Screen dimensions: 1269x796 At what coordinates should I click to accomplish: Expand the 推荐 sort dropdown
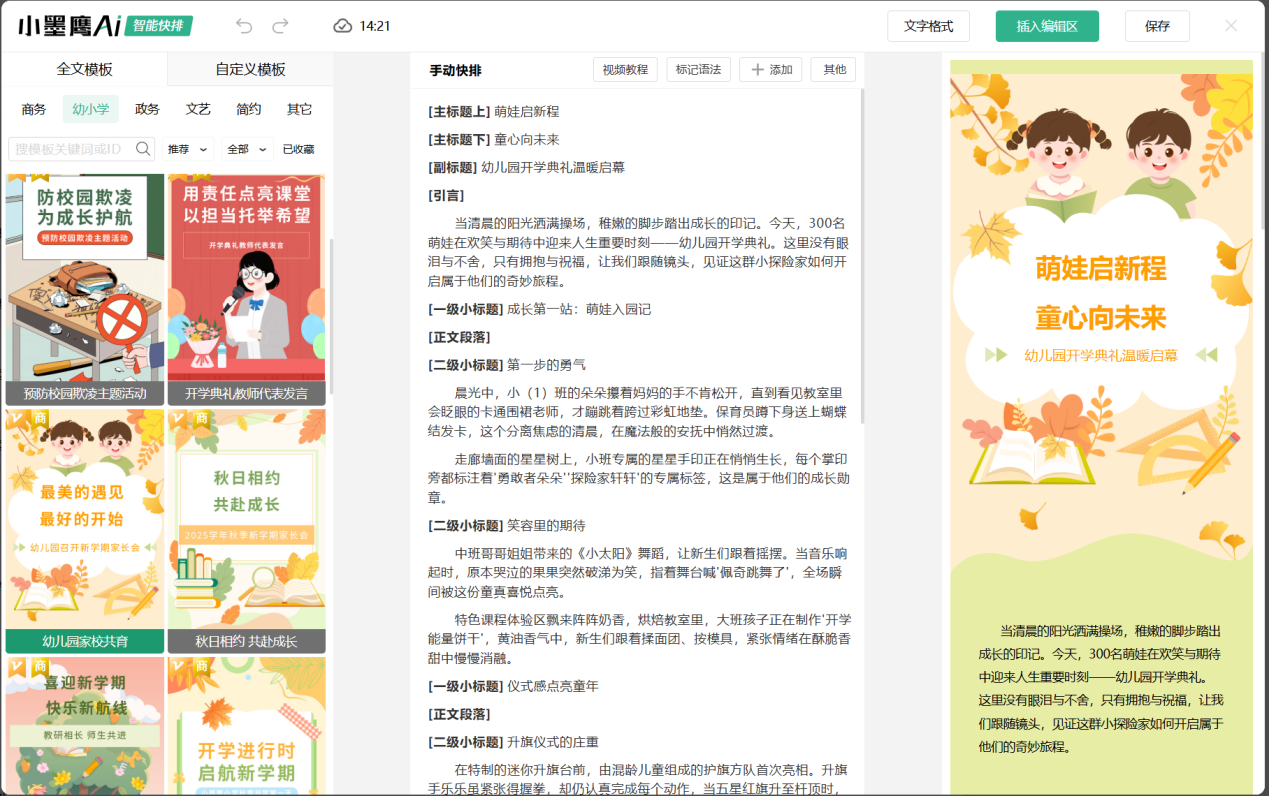(188, 149)
